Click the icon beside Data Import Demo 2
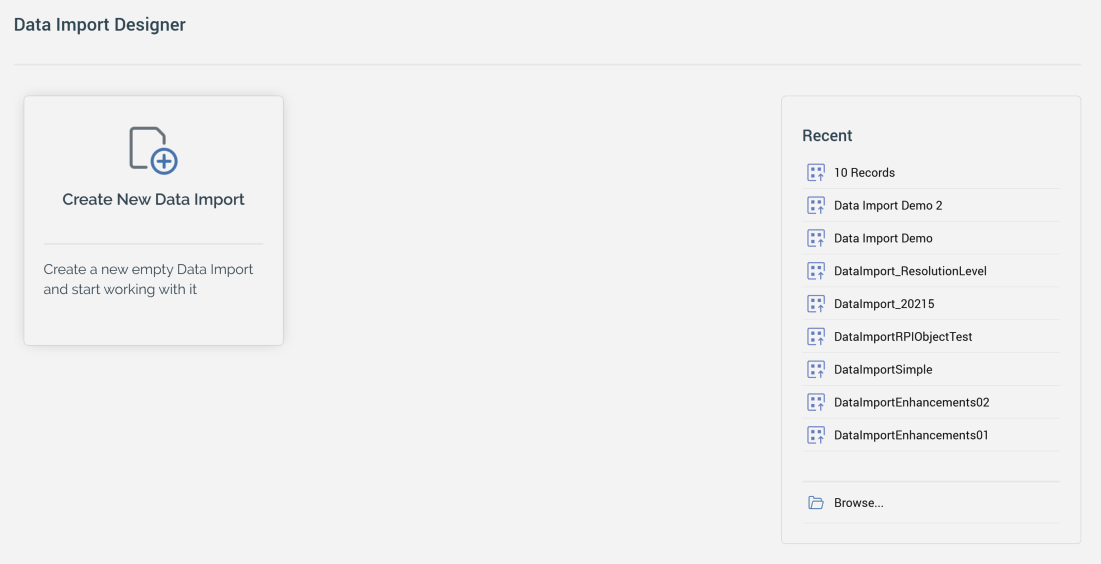This screenshot has width=1101, height=564. tap(816, 206)
